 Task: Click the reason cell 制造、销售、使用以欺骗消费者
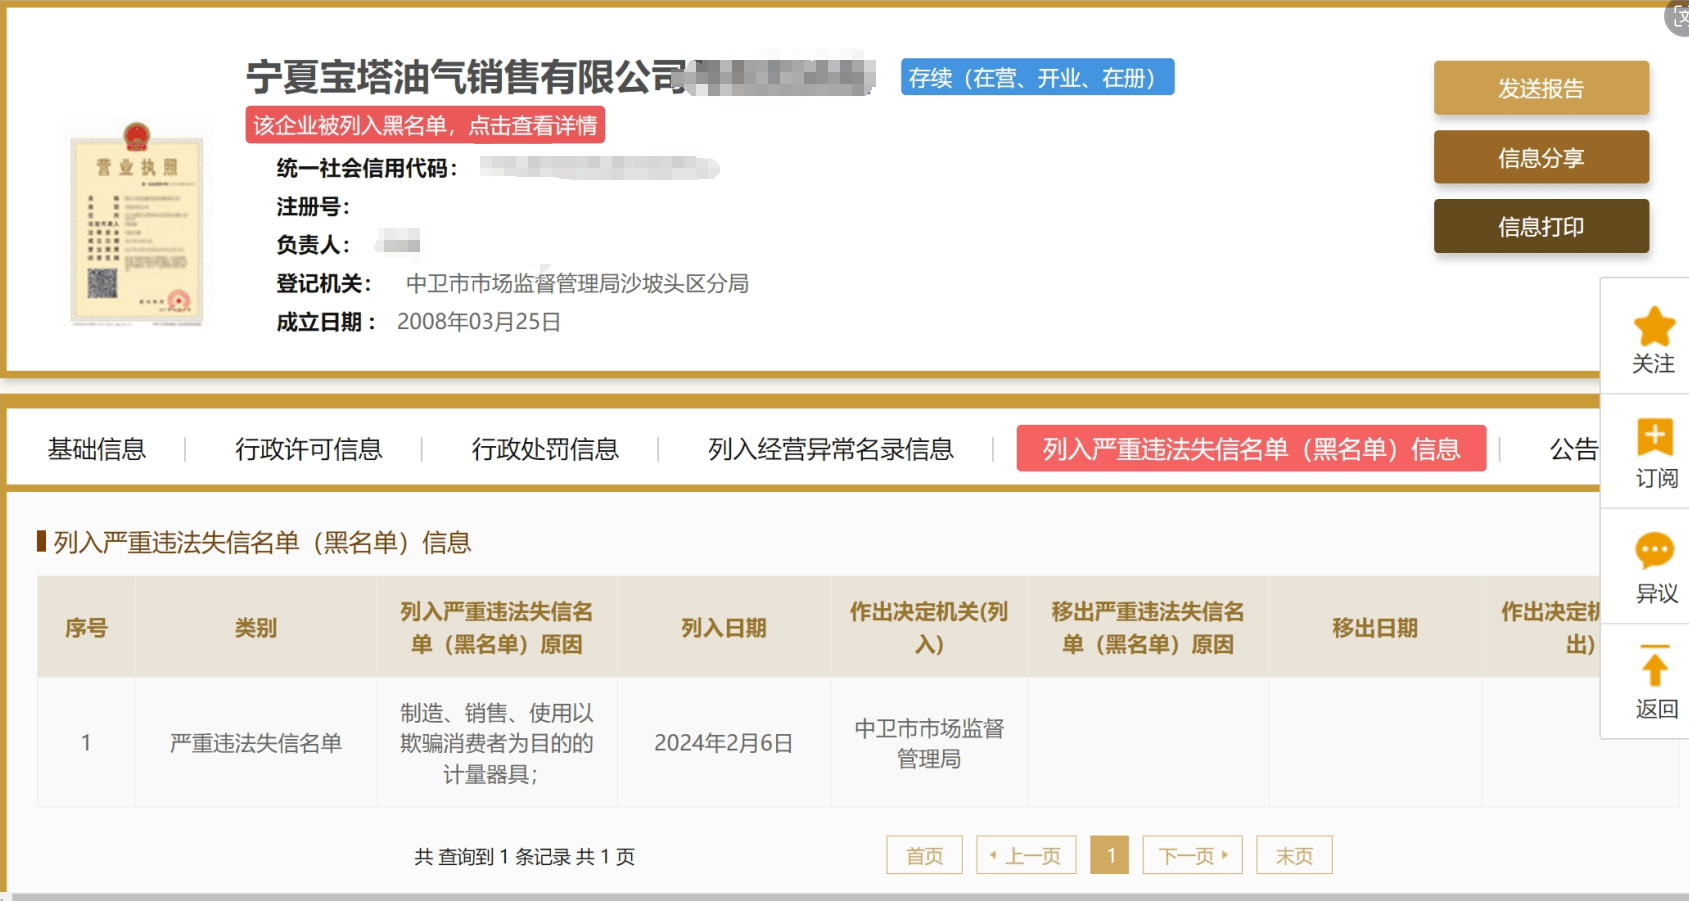tap(497, 743)
